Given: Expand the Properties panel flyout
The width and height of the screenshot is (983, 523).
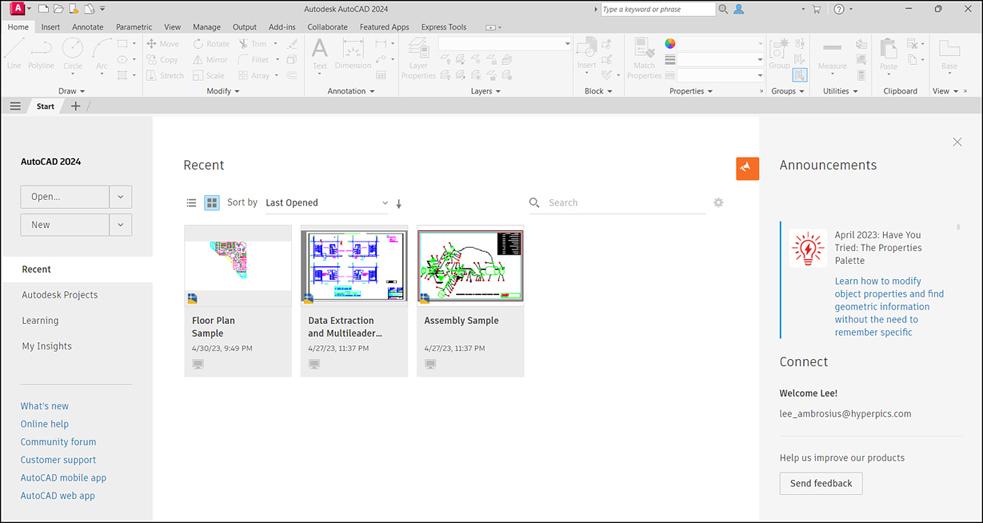Looking at the screenshot, I should (x=691, y=91).
